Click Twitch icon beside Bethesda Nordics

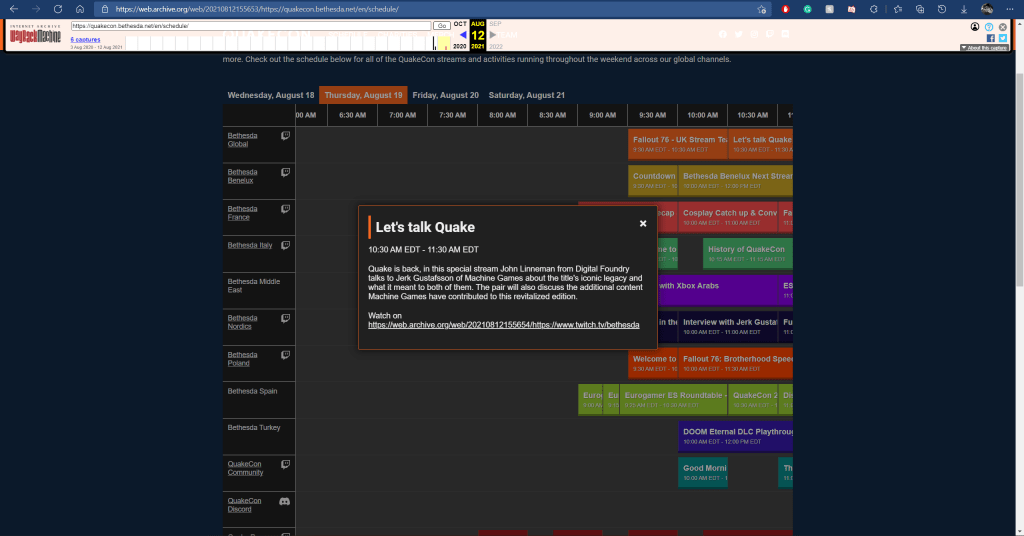(x=285, y=318)
